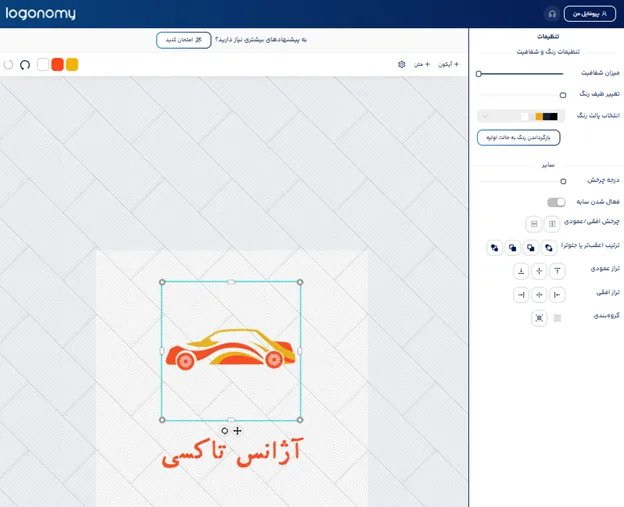Screen dimensions: 624x507
Task: Click the درجه چرخش rotation slider handle
Action: click(563, 181)
